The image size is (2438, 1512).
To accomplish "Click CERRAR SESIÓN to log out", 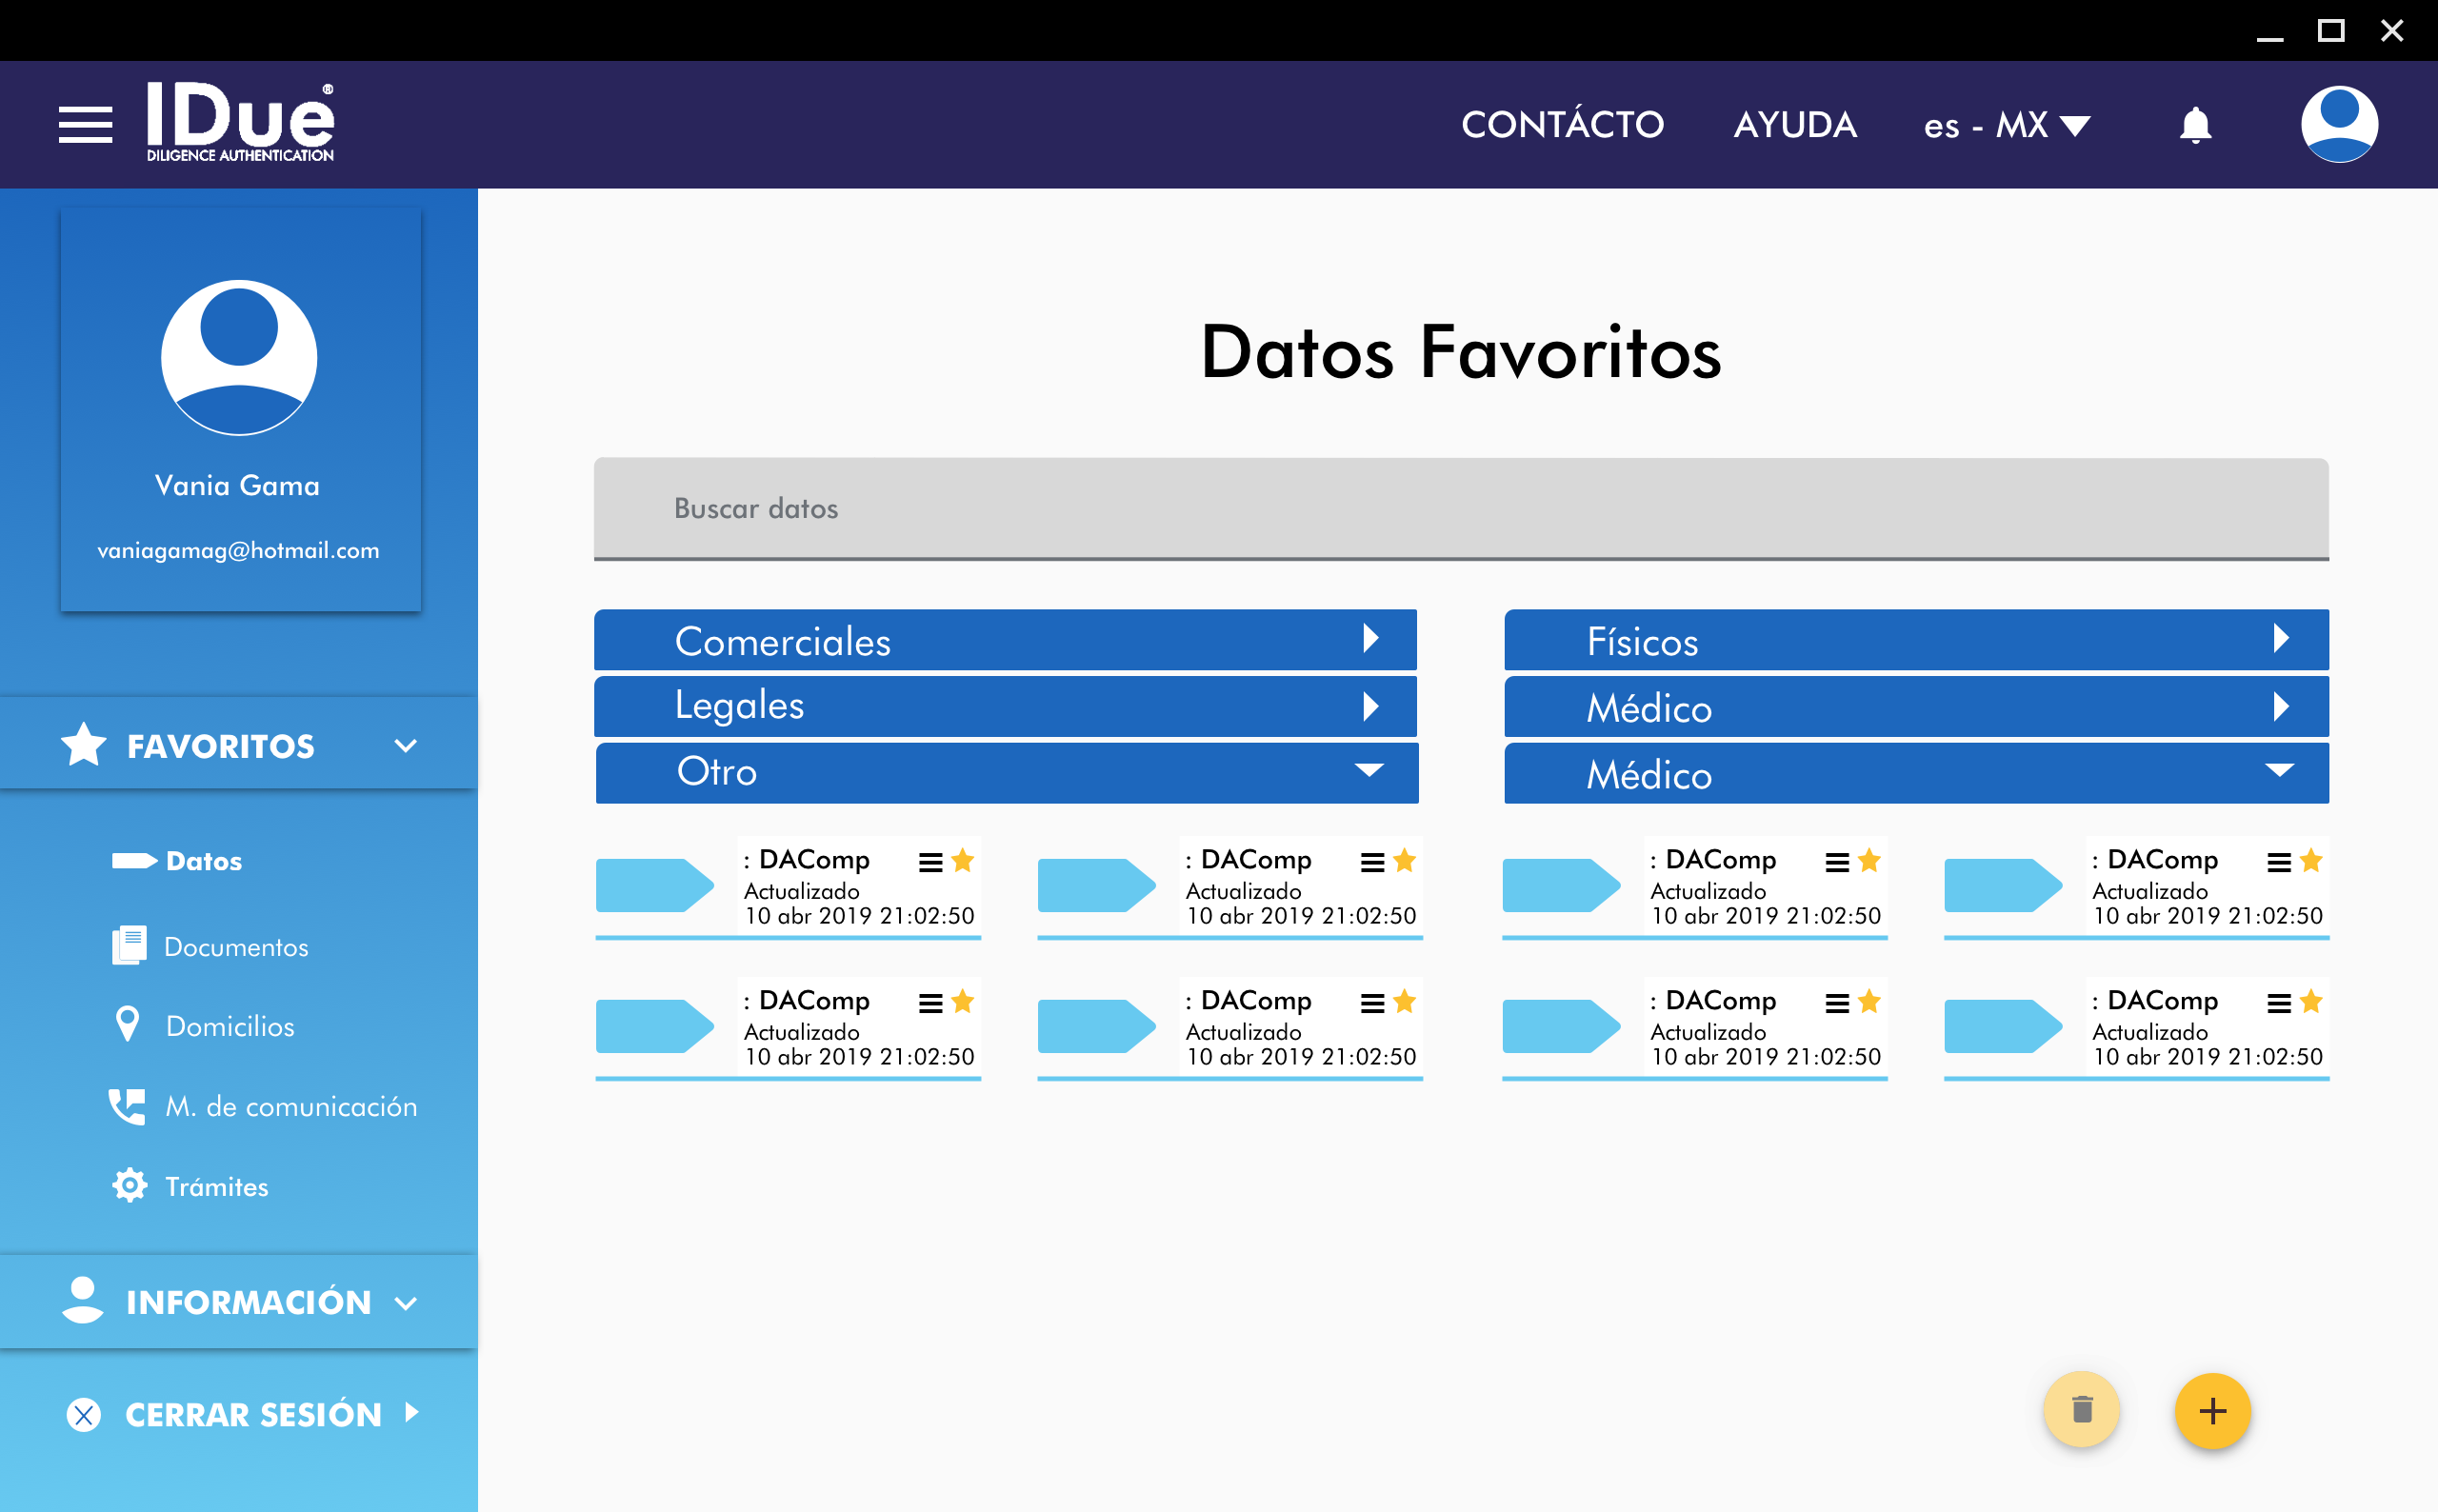I will point(253,1414).
